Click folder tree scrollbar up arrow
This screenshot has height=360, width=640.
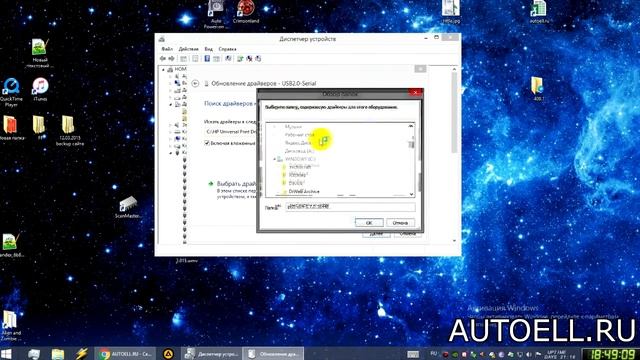click(x=411, y=126)
